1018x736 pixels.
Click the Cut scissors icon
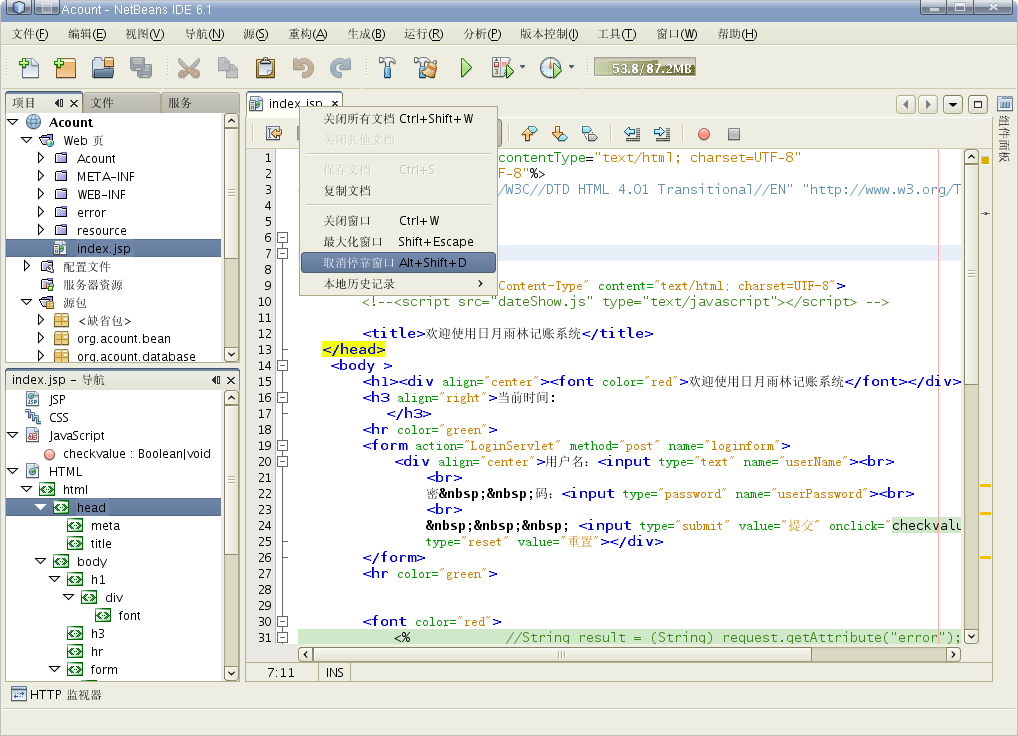pyautogui.click(x=189, y=67)
